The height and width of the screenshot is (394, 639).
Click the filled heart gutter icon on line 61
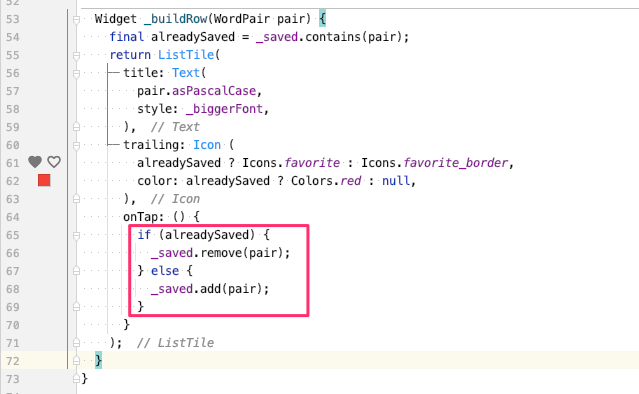(35, 162)
